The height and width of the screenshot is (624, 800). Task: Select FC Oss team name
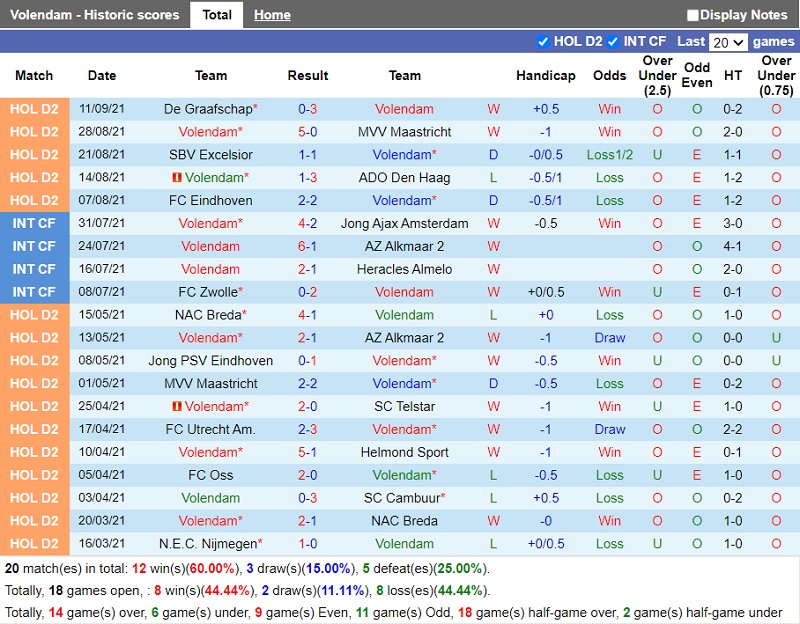[211, 476]
